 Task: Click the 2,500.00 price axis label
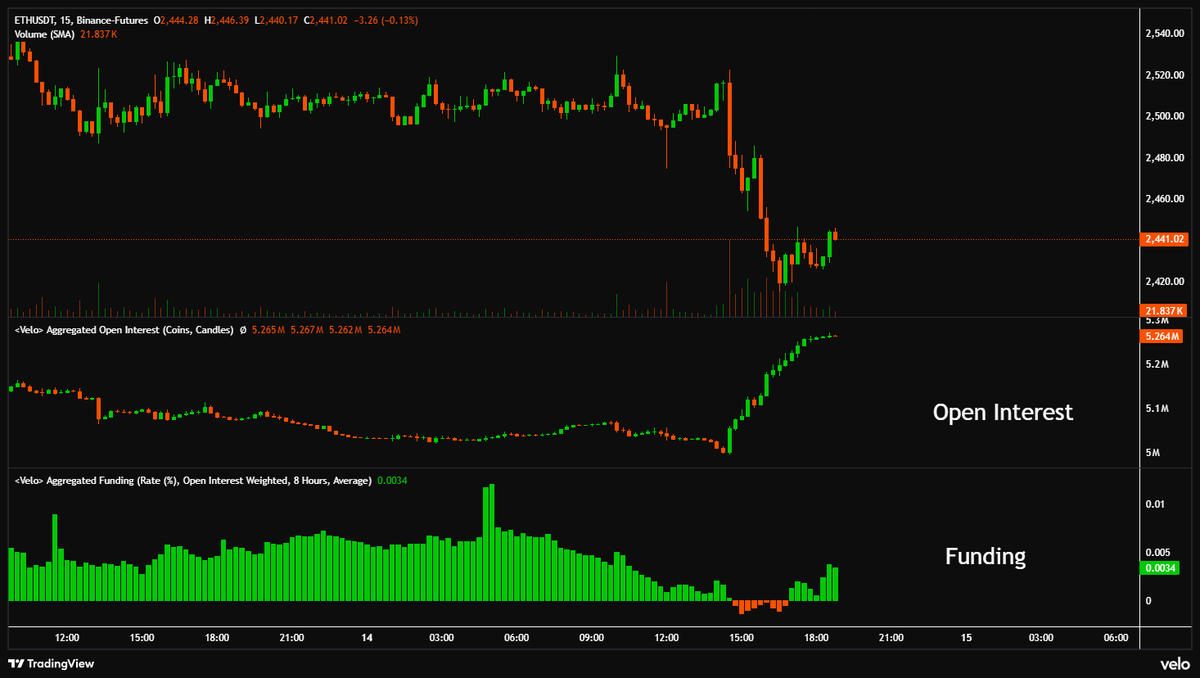click(x=1164, y=117)
